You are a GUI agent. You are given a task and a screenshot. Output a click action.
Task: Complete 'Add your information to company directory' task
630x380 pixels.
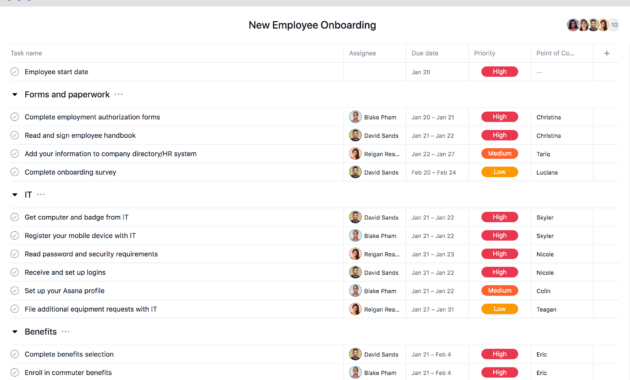click(x=14, y=154)
